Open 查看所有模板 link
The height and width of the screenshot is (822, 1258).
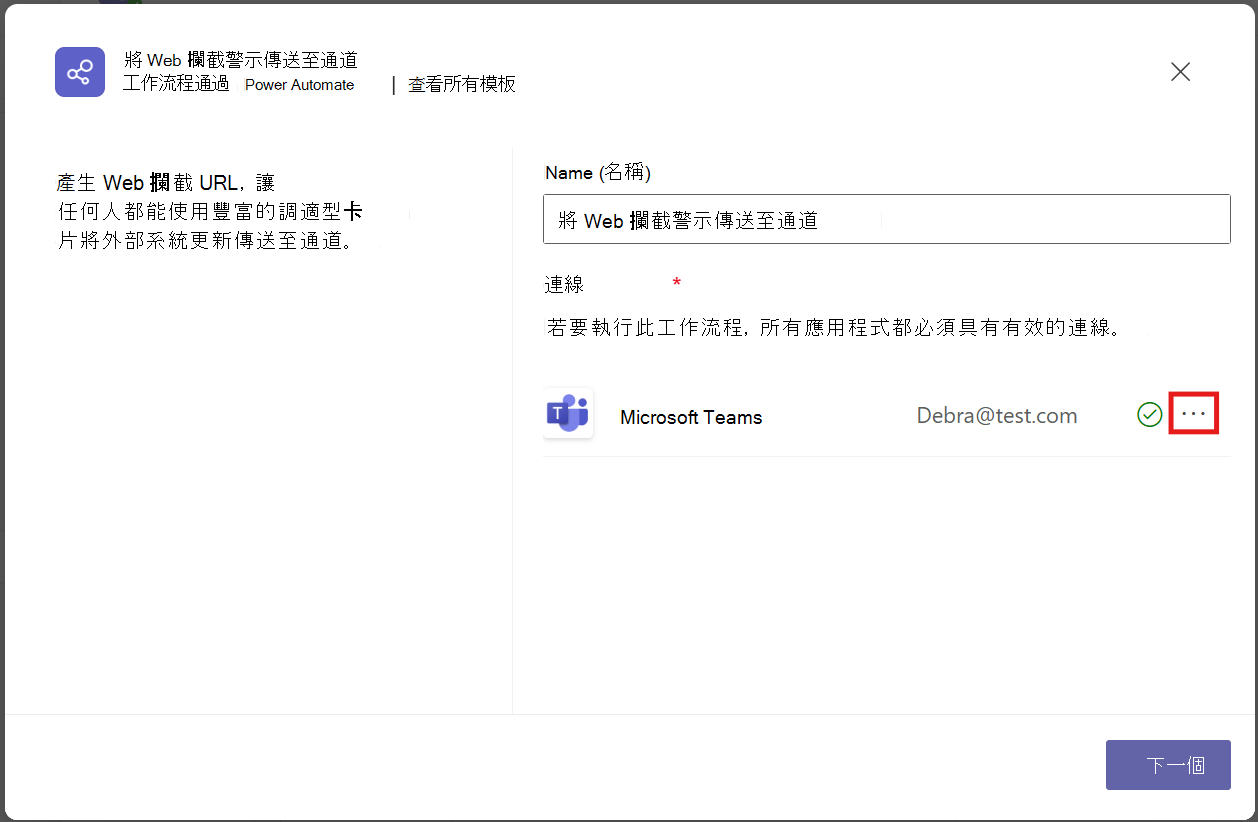tap(462, 85)
